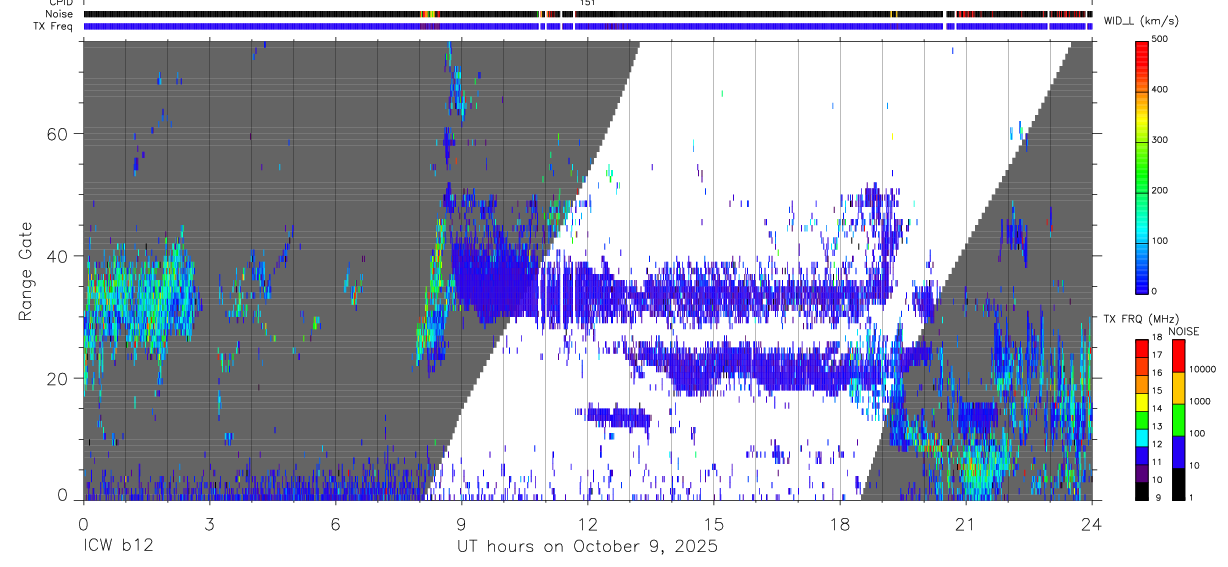Pick the cyan 12–13 MHz TX FRQ segment

point(1142,436)
